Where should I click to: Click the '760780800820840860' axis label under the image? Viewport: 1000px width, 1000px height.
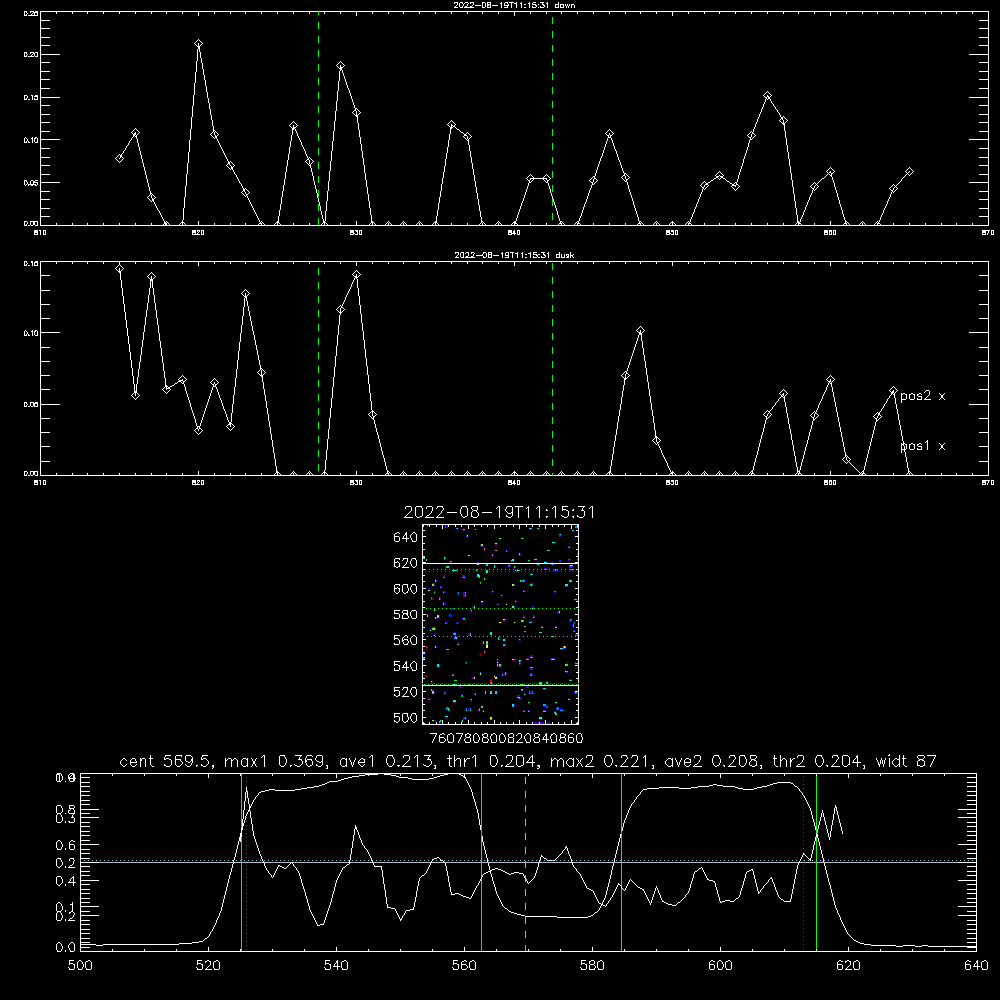(x=506, y=739)
